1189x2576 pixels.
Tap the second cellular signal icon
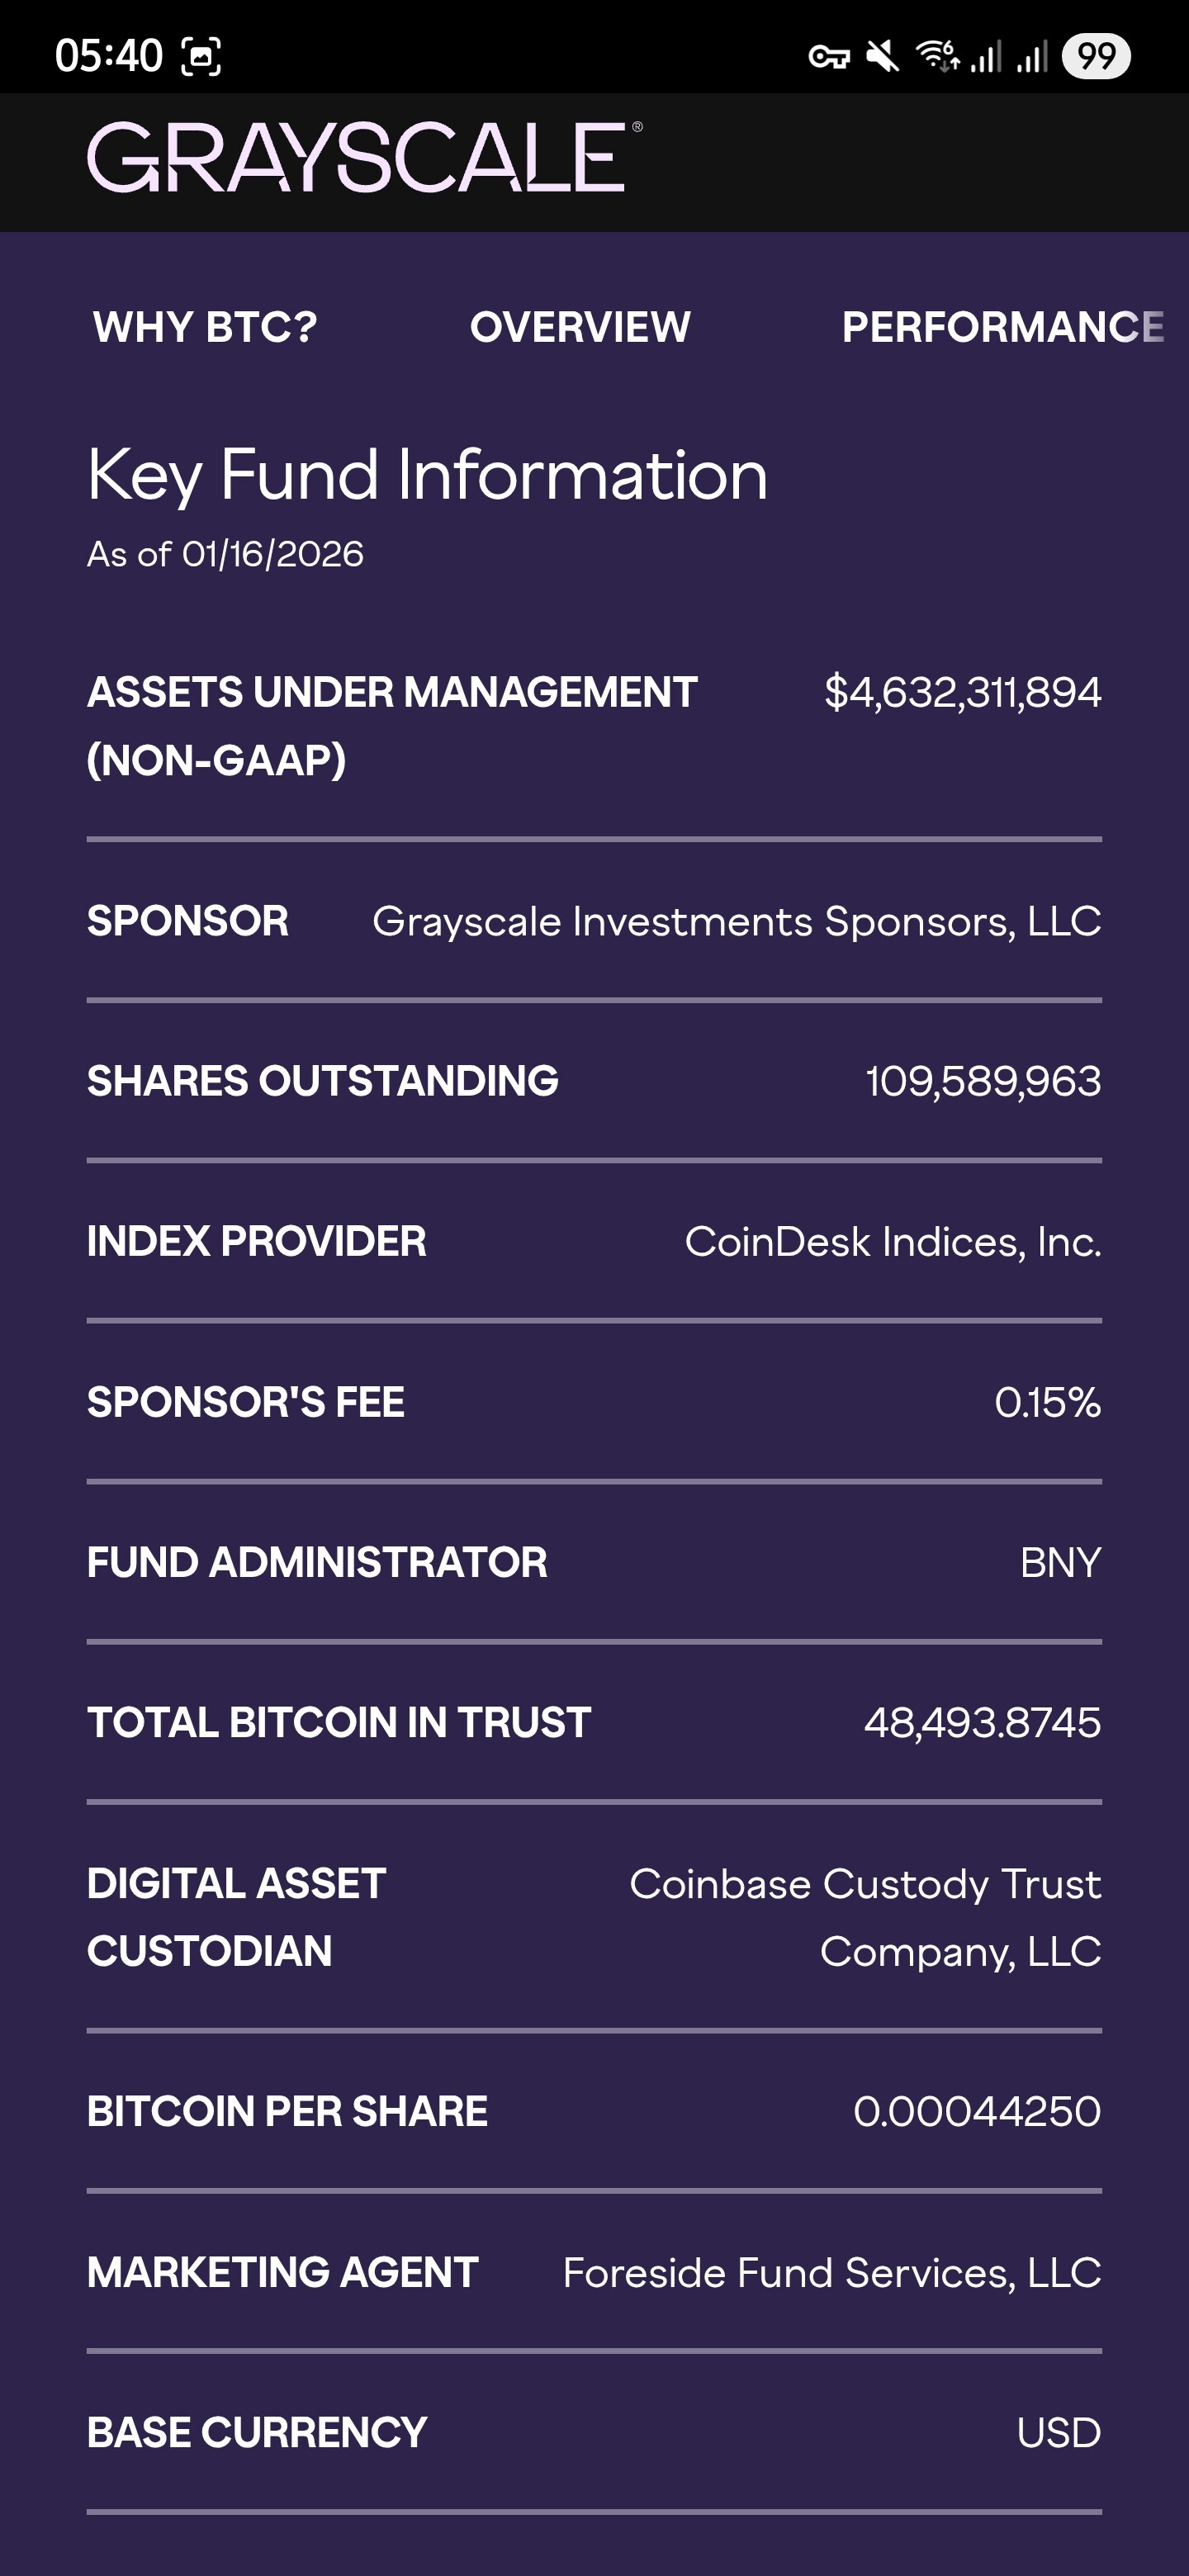(1032, 56)
